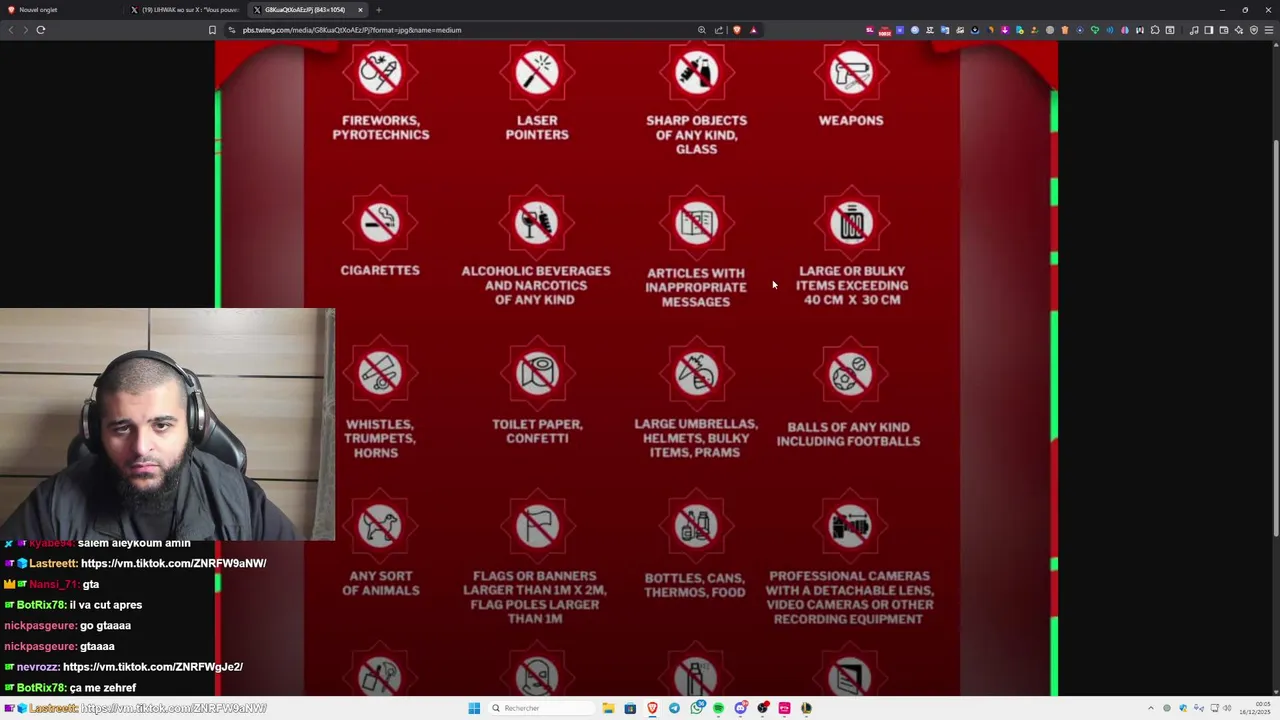Image resolution: width=1280 pixels, height=720 pixels.
Task: Click the no-weapons pistol pictogram
Action: (x=851, y=72)
